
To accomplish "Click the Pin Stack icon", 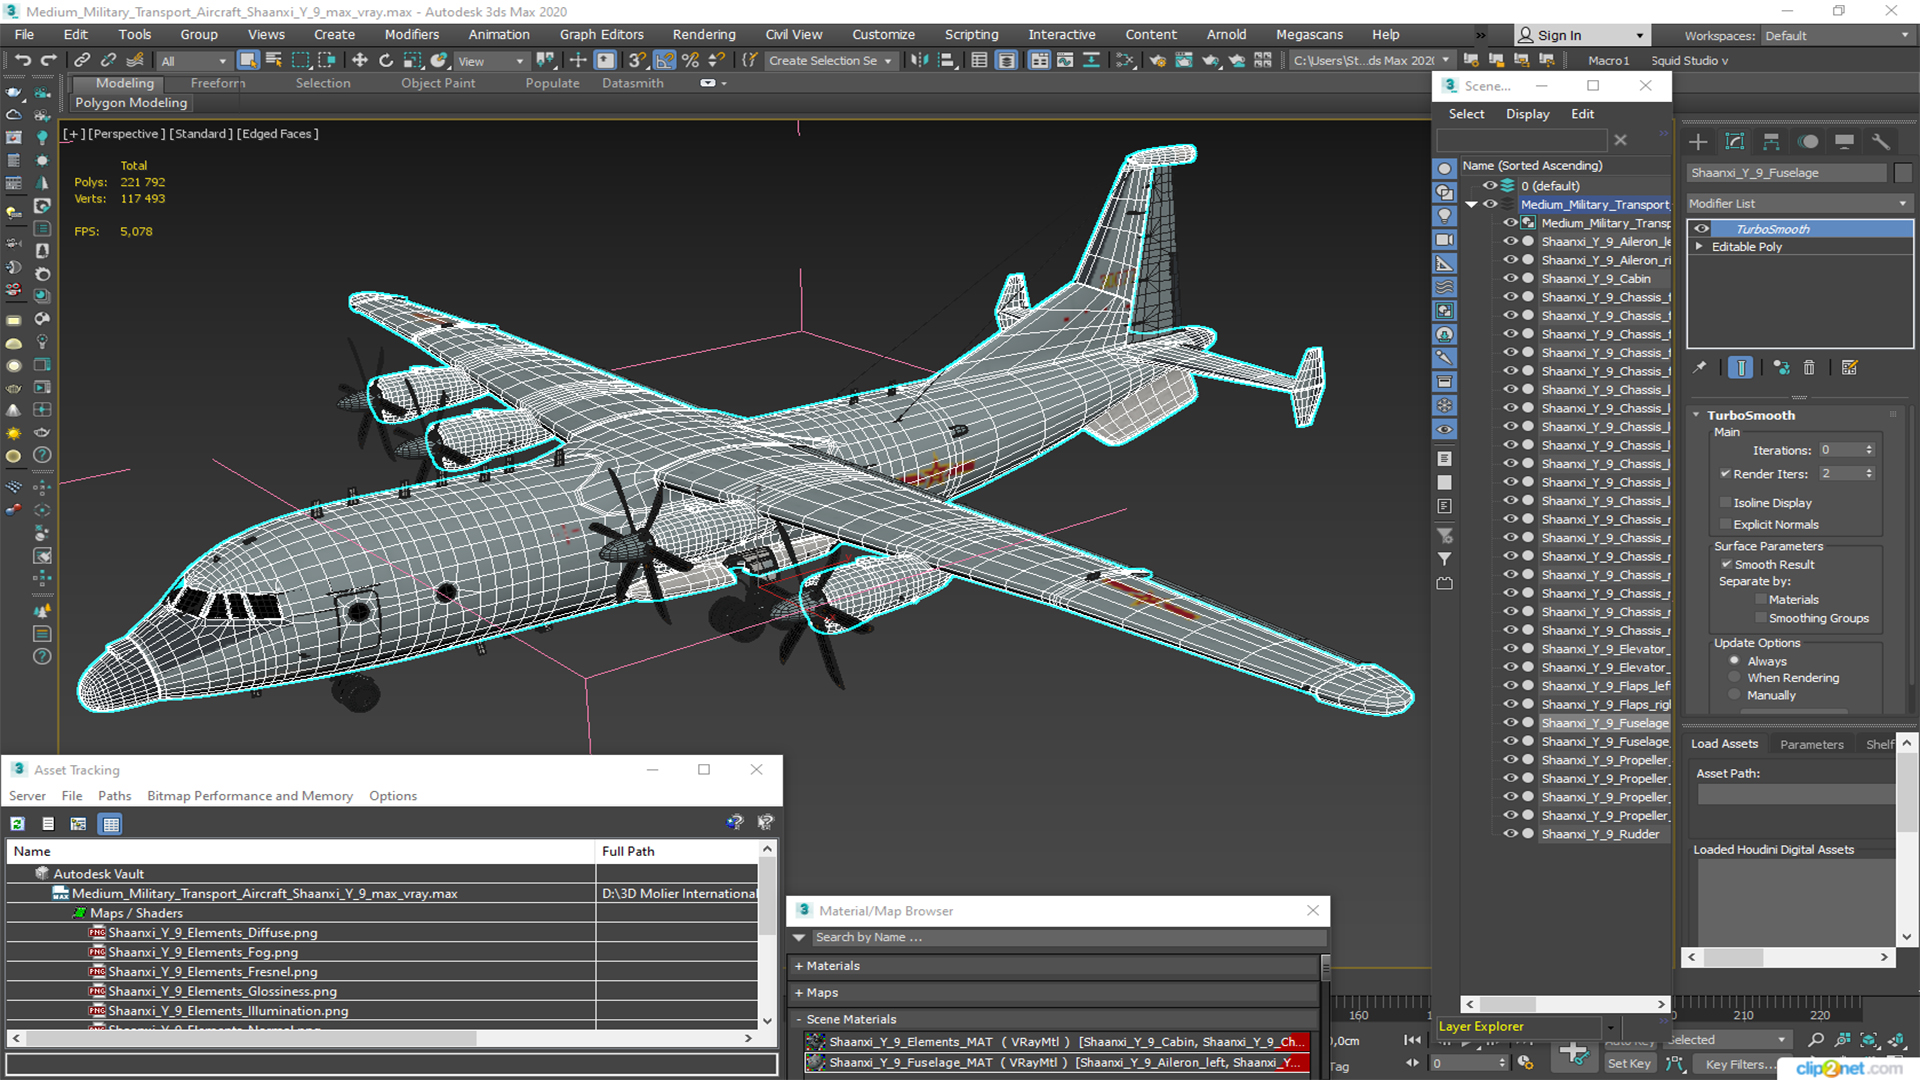I will click(1700, 368).
